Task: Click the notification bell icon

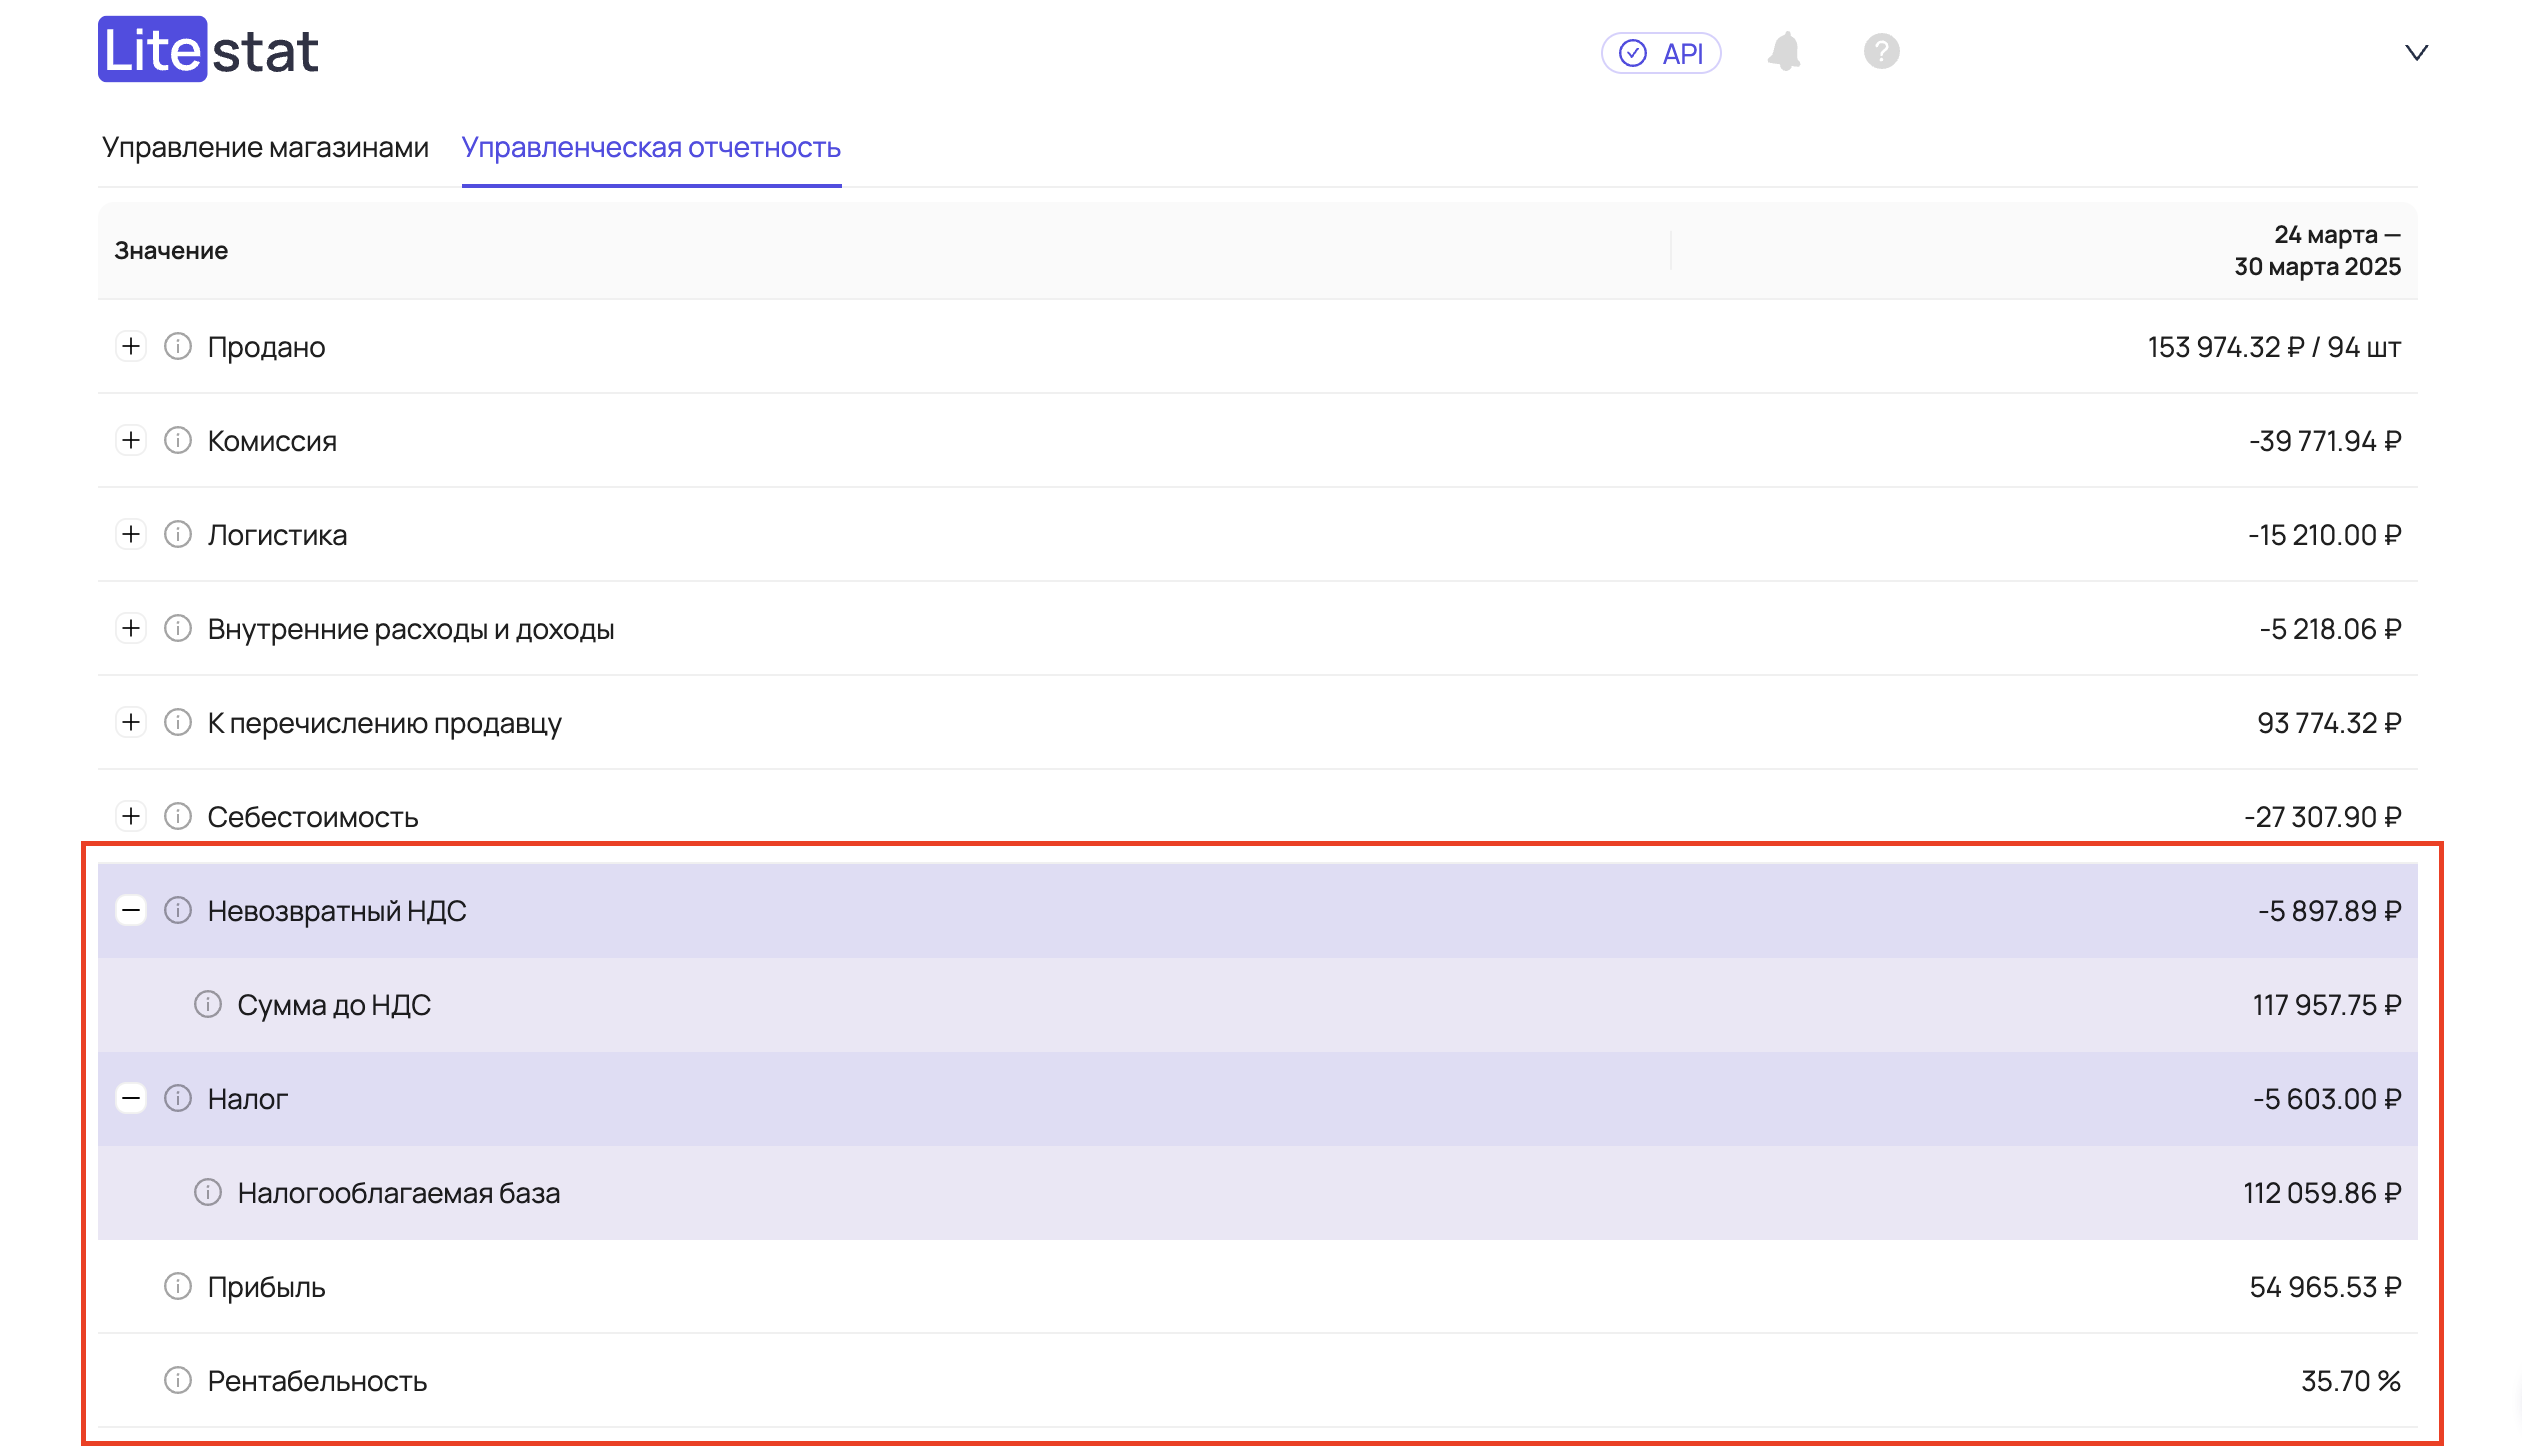Action: (1784, 52)
